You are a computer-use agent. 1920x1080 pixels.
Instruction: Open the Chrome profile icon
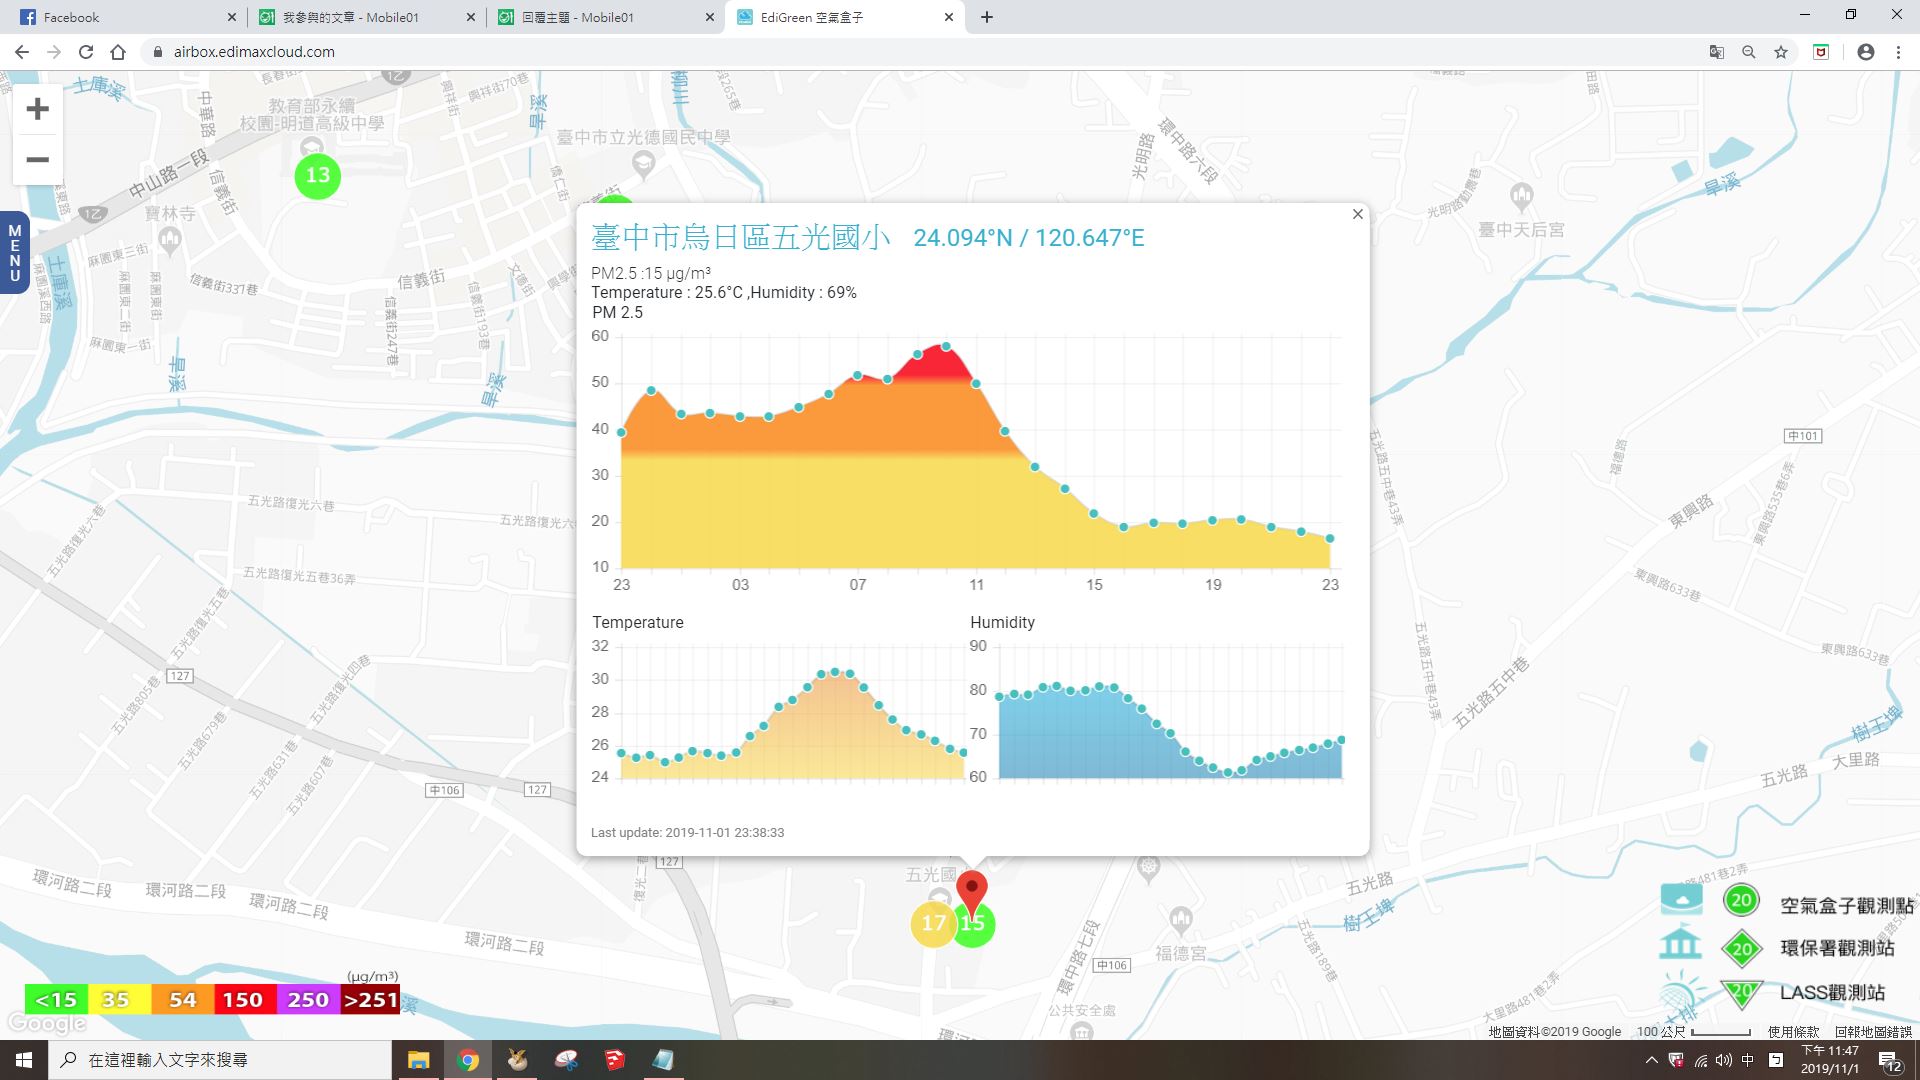(1865, 52)
